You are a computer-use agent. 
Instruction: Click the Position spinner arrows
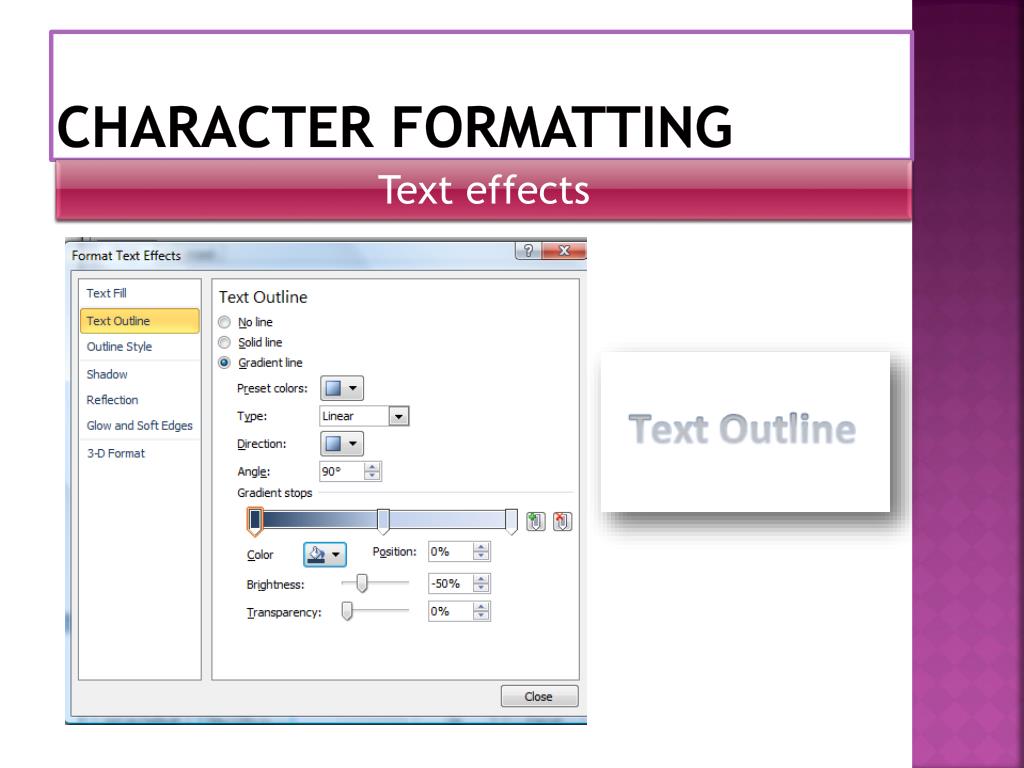pos(481,552)
